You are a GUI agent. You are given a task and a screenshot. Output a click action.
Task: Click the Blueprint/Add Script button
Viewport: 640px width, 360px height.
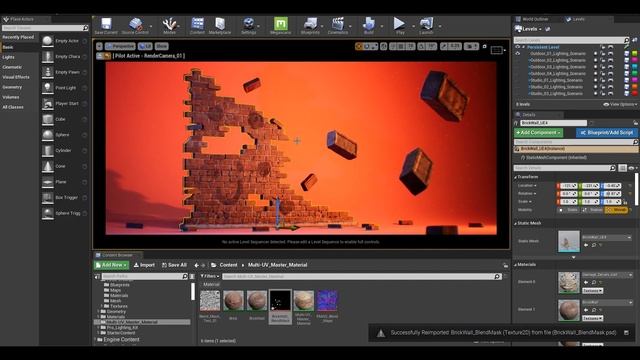tap(607, 133)
